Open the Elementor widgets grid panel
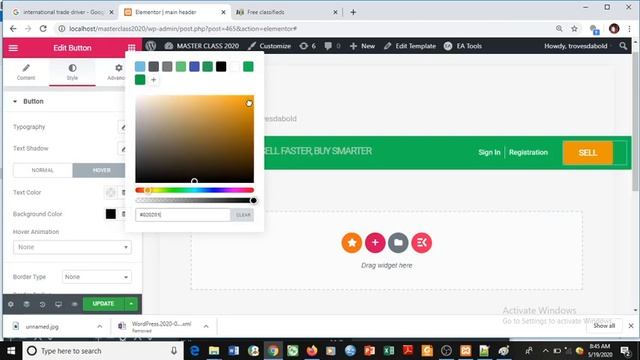 click(131, 48)
